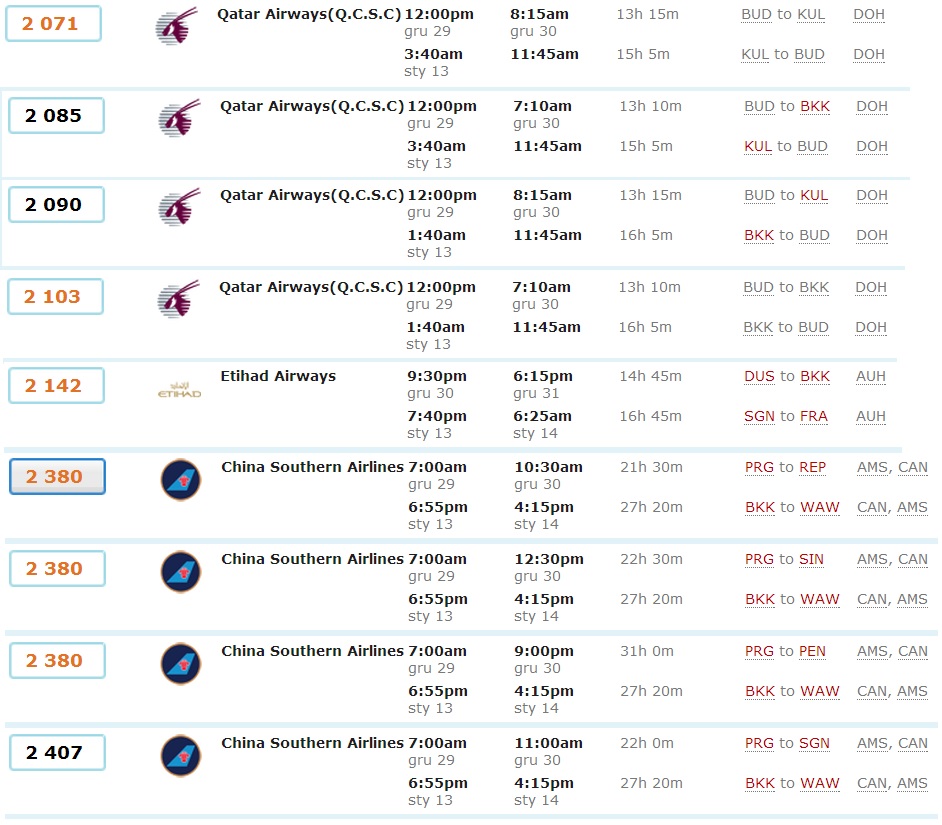942x825 pixels.
Task: Open the 2 103 fare button
Action: pos(55,296)
